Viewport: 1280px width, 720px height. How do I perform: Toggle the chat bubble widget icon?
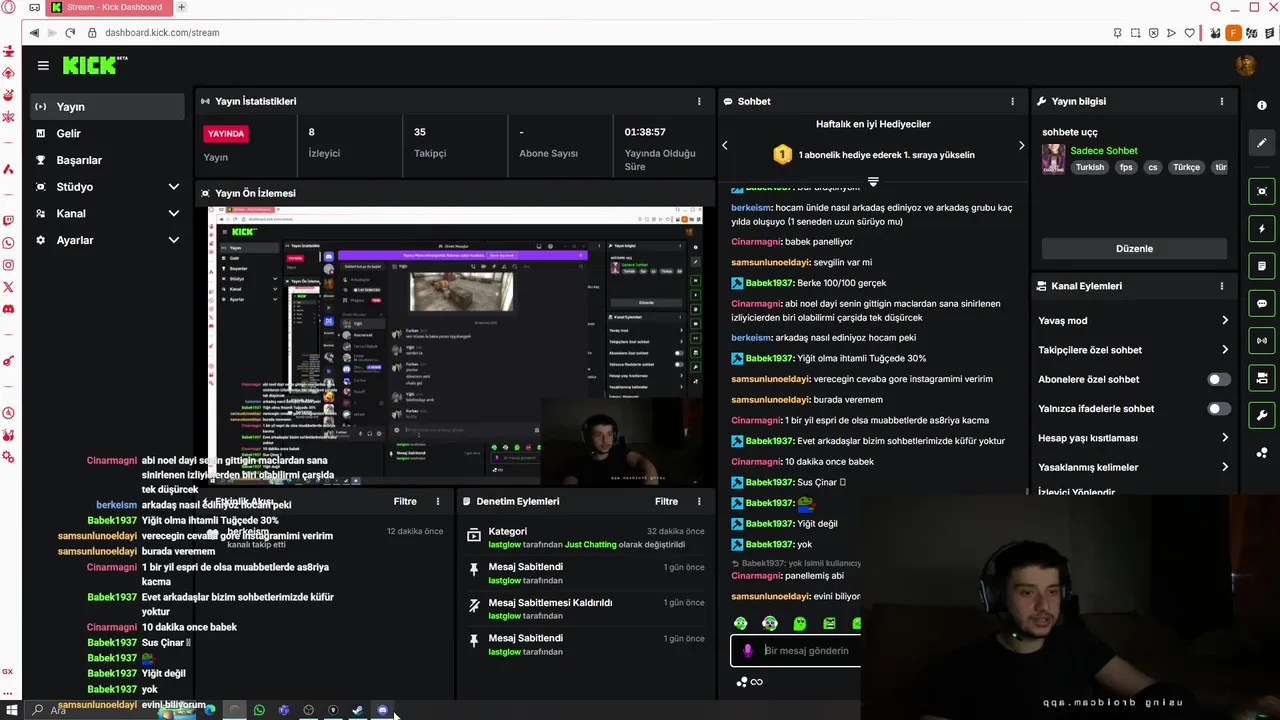(x=1262, y=303)
